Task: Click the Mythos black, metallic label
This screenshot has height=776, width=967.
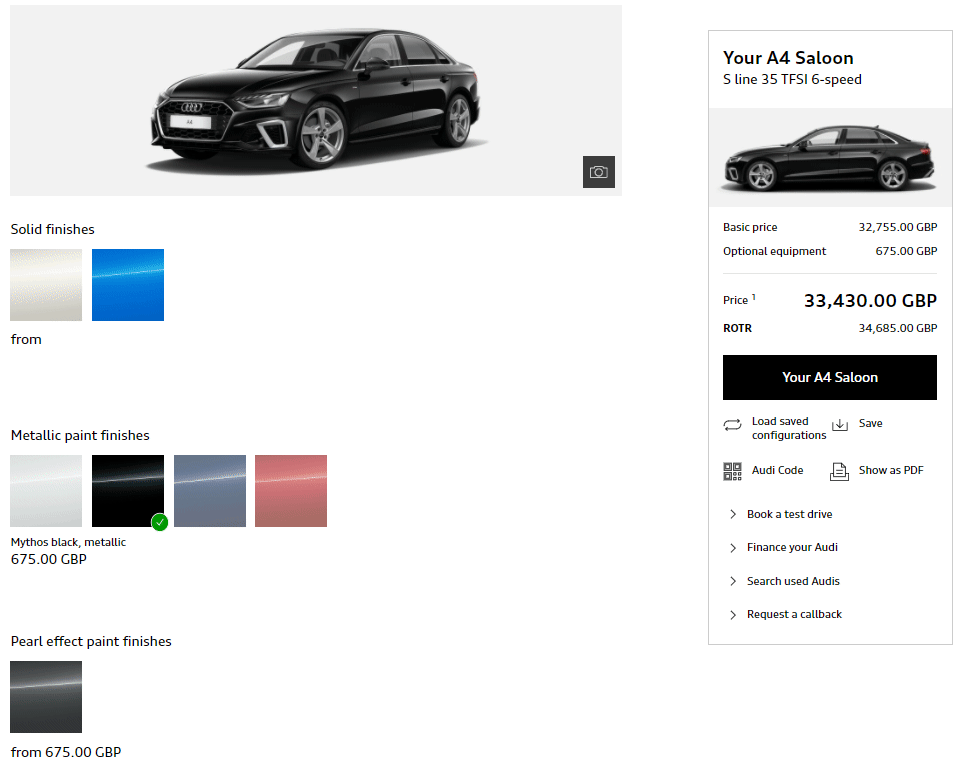Action: (68, 542)
